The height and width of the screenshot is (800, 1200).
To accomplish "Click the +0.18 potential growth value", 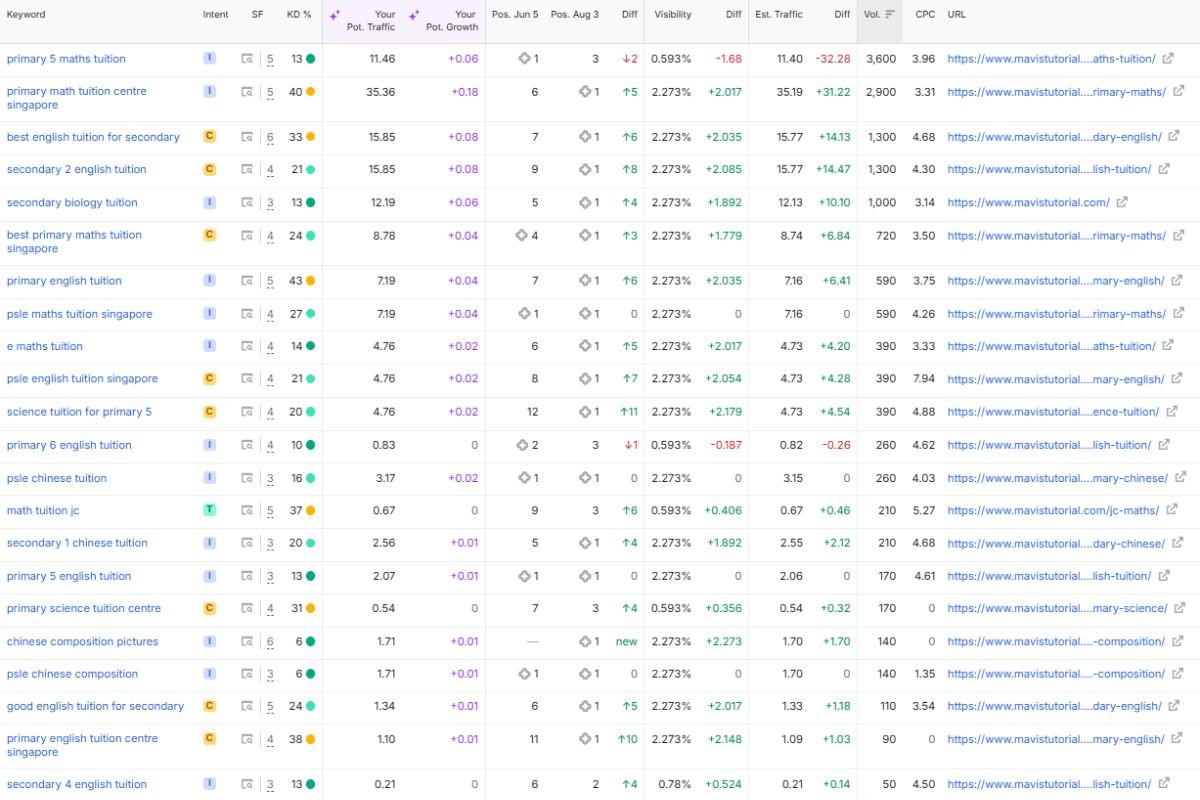I will pyautogui.click(x=464, y=92).
